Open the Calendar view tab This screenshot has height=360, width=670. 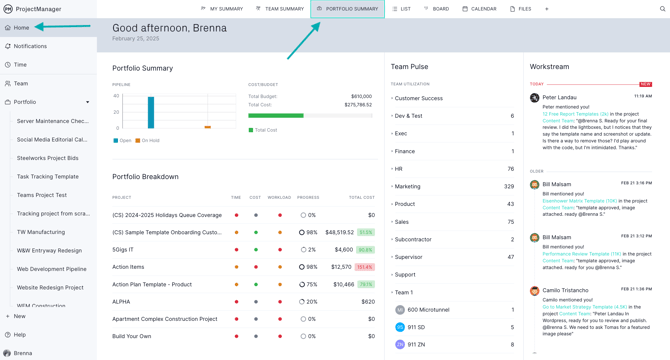(x=479, y=9)
